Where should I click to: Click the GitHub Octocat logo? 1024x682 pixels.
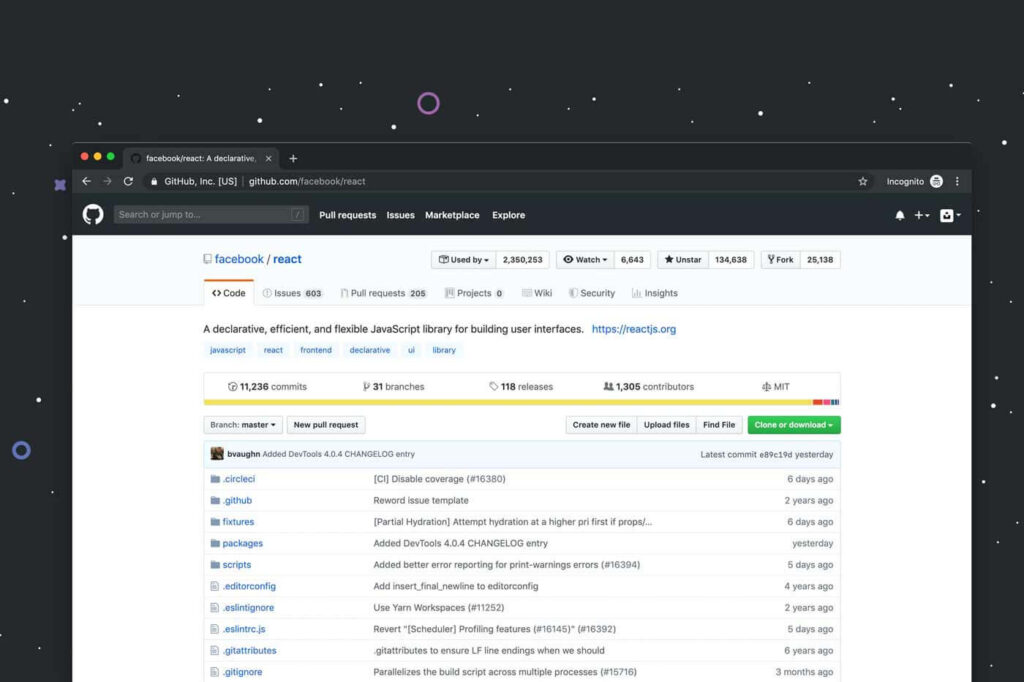click(x=93, y=215)
